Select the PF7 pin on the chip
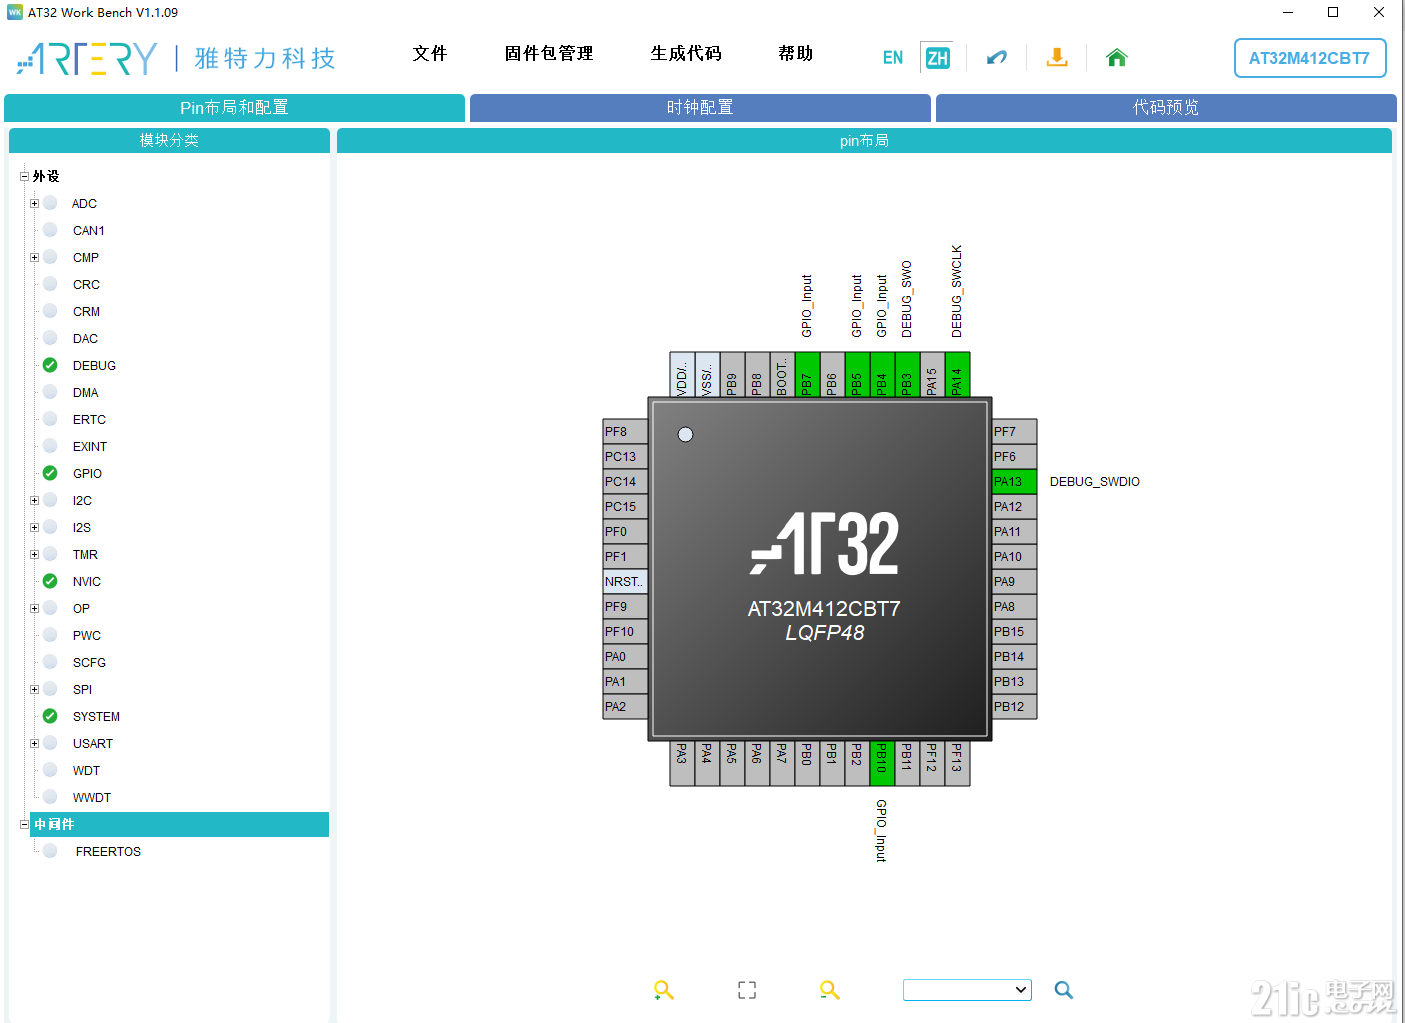Image resolution: width=1405 pixels, height=1023 pixels. [1014, 432]
